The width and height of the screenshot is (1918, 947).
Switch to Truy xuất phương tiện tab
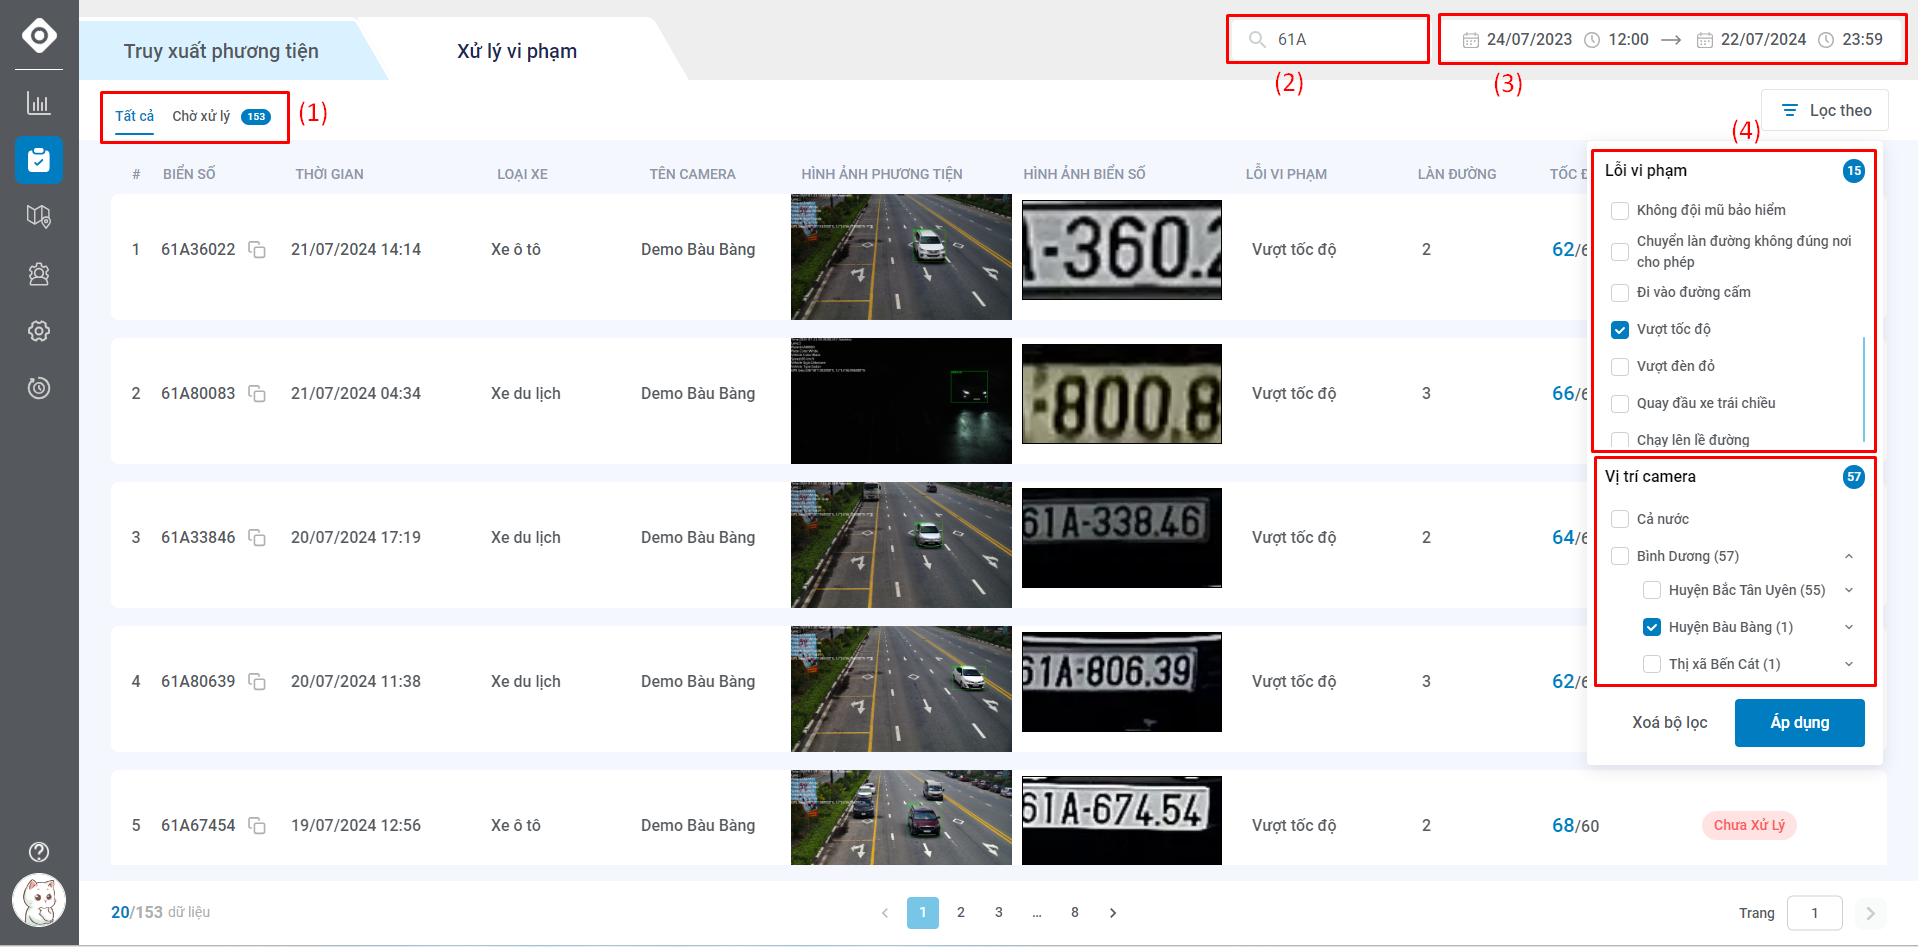click(221, 51)
